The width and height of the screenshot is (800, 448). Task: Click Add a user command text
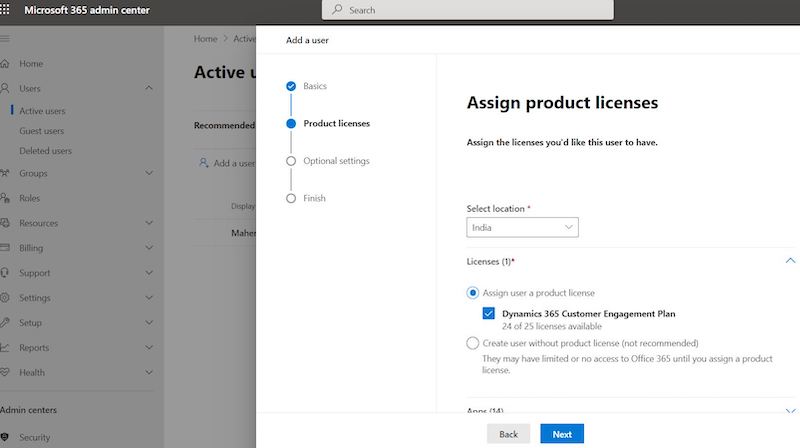tap(234, 163)
